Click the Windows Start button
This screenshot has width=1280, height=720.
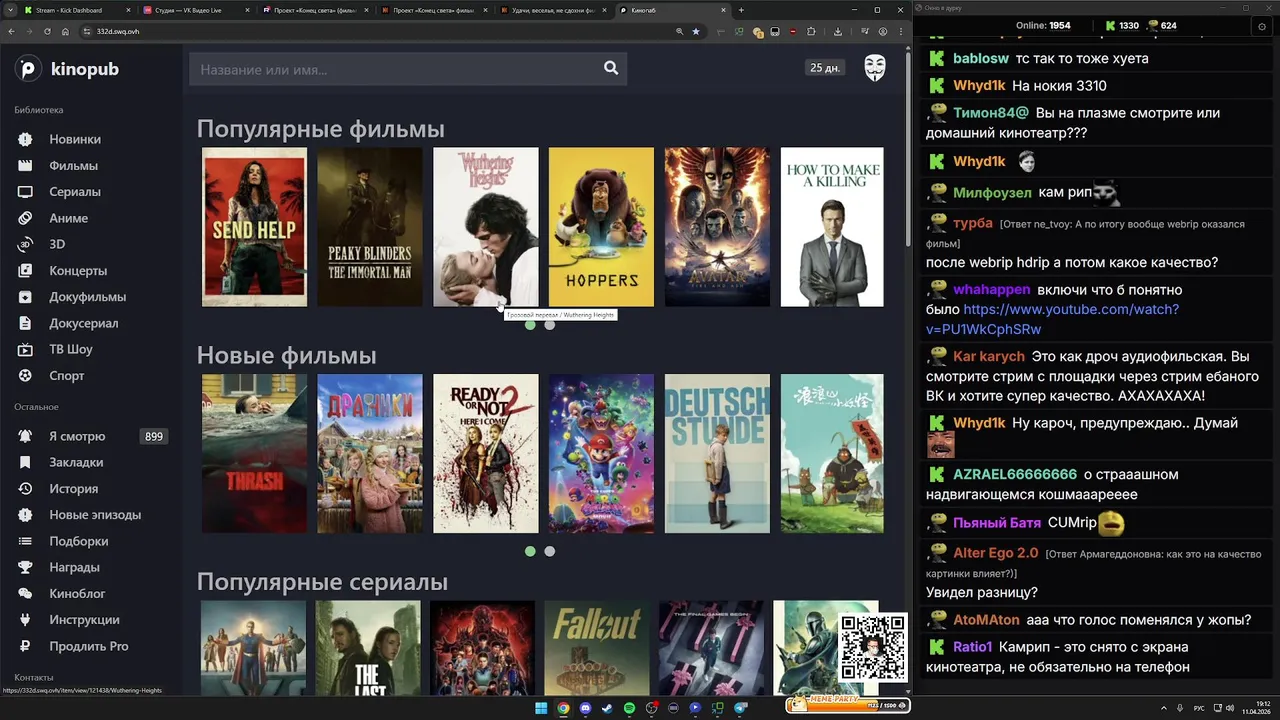[541, 708]
